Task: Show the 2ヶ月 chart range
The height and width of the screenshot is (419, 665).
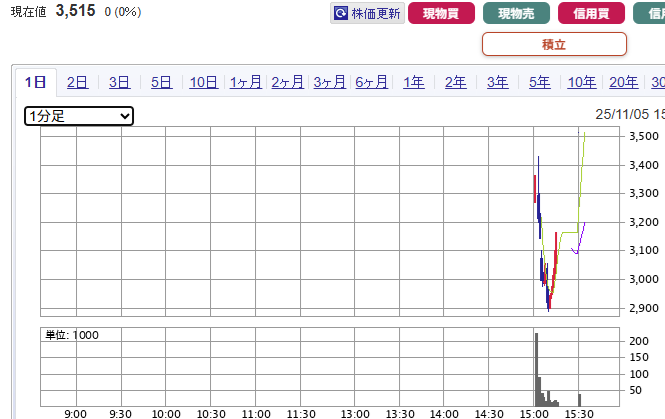Action: 287,82
